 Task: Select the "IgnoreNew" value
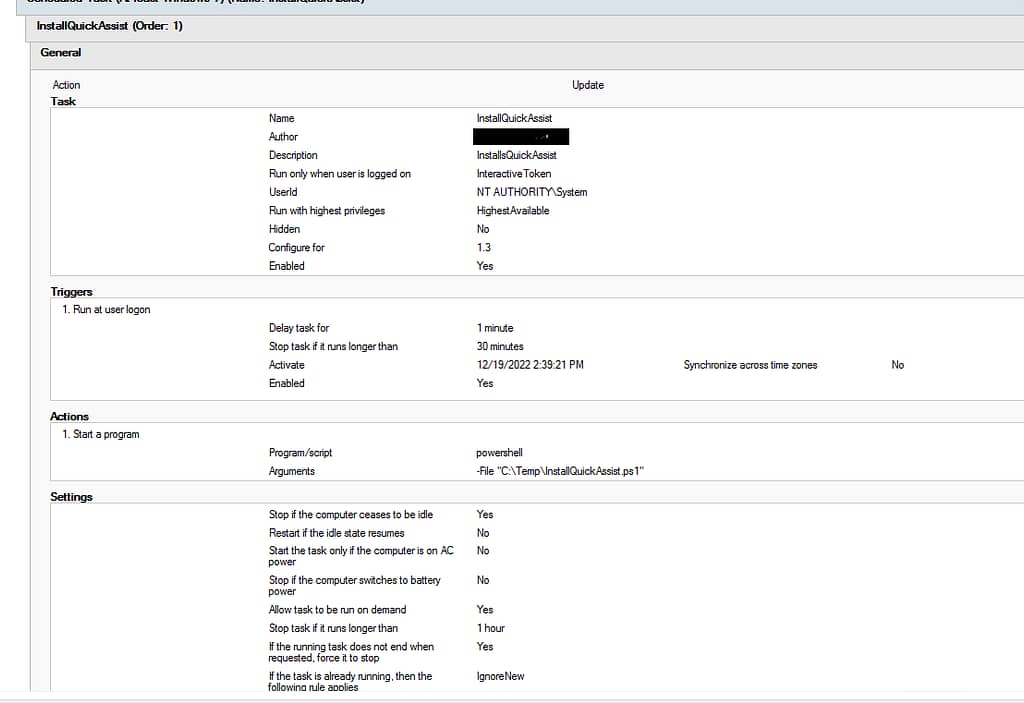pyautogui.click(x=500, y=676)
